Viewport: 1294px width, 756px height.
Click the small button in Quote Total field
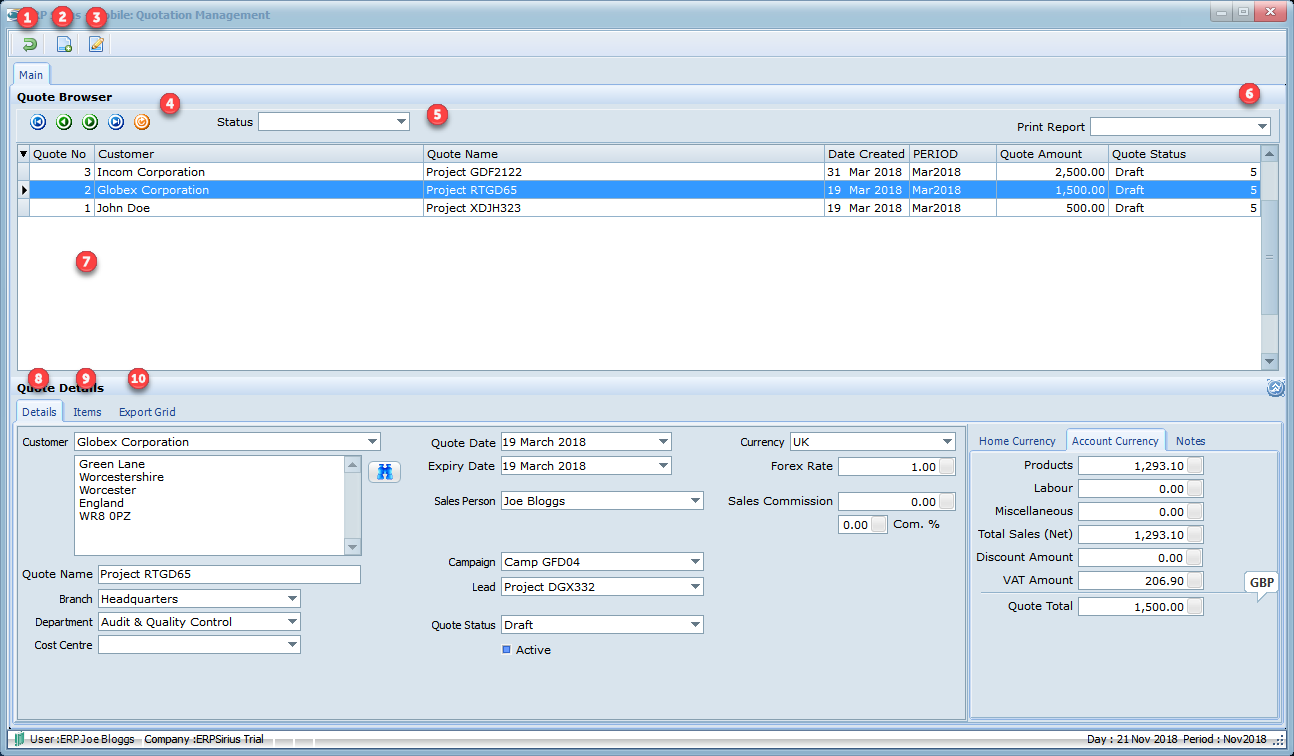(1195, 606)
